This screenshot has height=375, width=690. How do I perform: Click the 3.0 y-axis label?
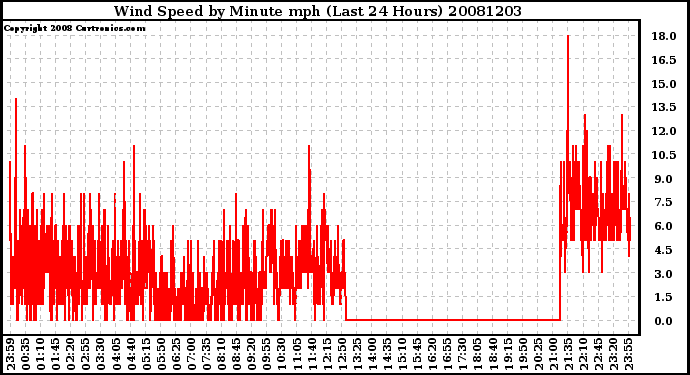[x=664, y=274]
